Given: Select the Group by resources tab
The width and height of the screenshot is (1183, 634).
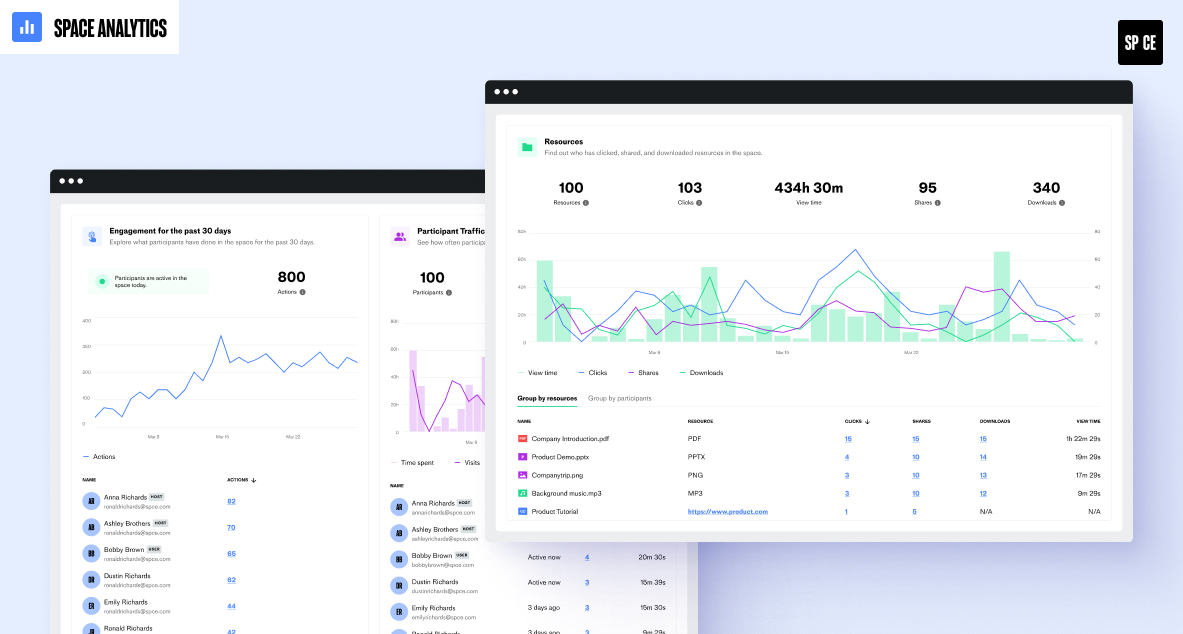Looking at the screenshot, I should pos(547,398).
